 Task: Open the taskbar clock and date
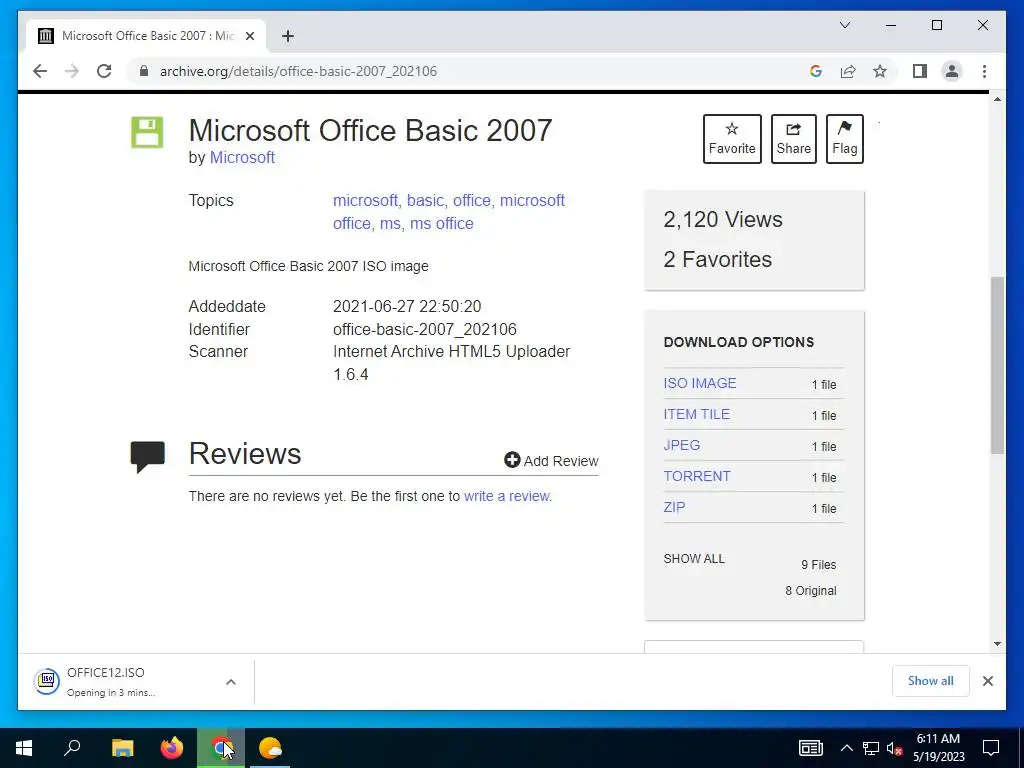[938, 748]
